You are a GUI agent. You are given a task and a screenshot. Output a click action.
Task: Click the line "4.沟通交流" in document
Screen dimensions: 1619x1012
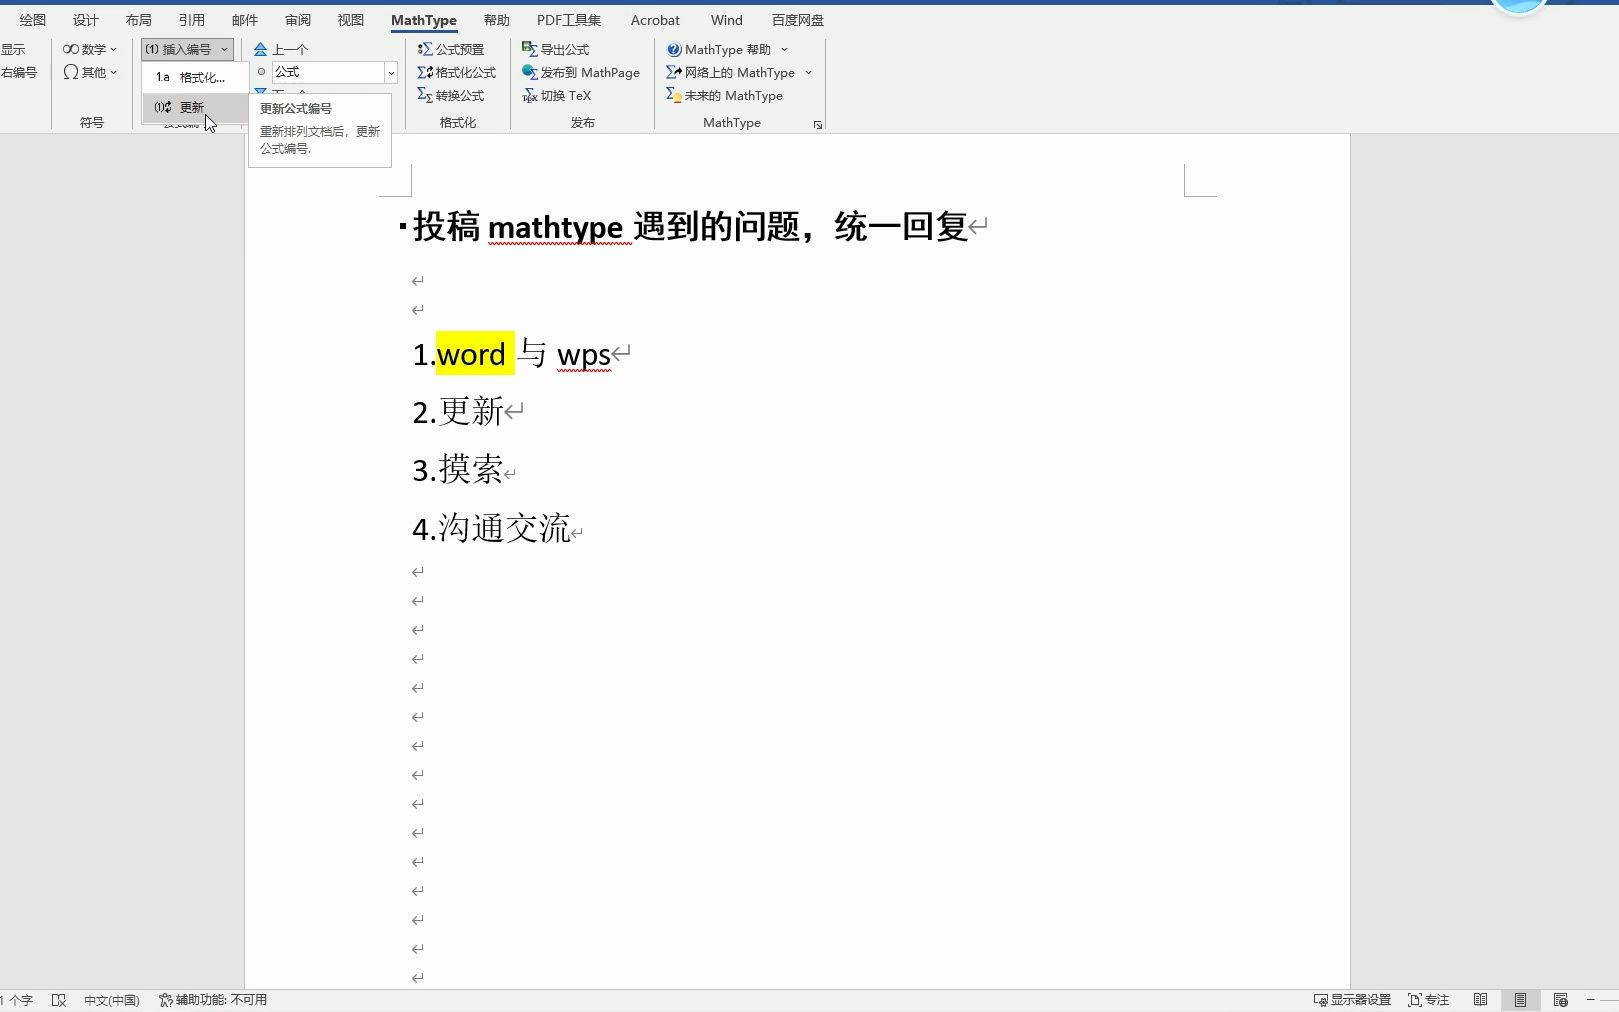pyautogui.click(x=491, y=528)
